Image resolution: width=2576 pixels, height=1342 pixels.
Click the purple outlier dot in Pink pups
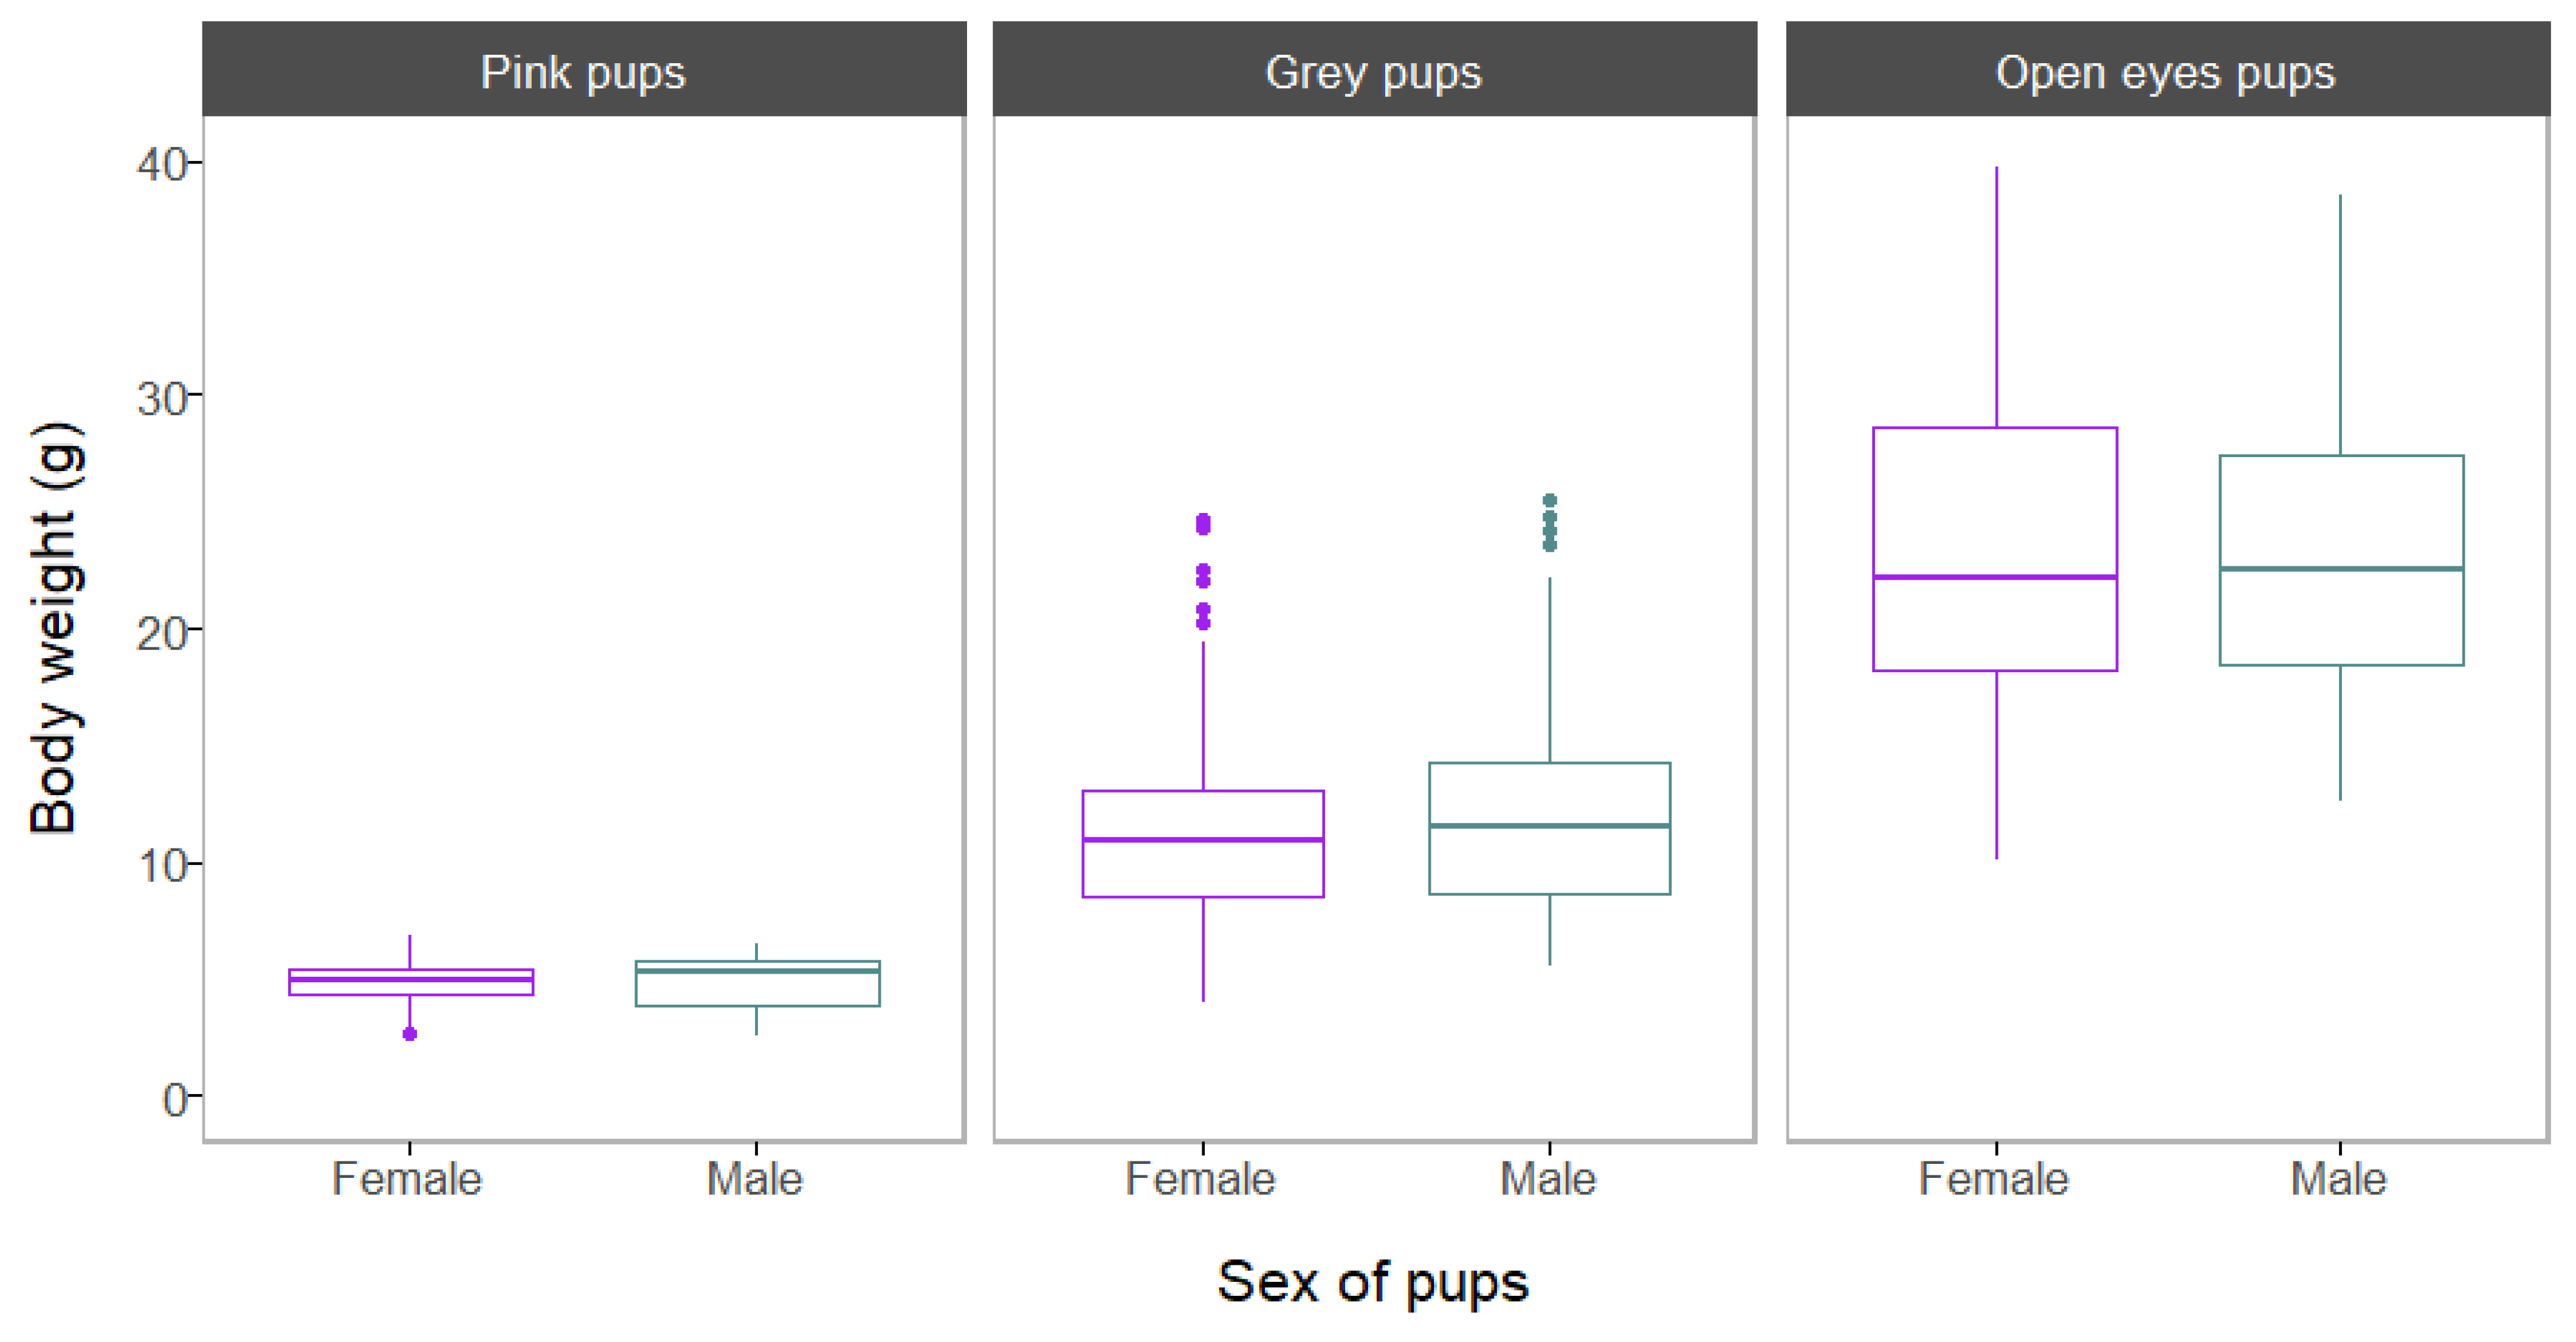[410, 1033]
